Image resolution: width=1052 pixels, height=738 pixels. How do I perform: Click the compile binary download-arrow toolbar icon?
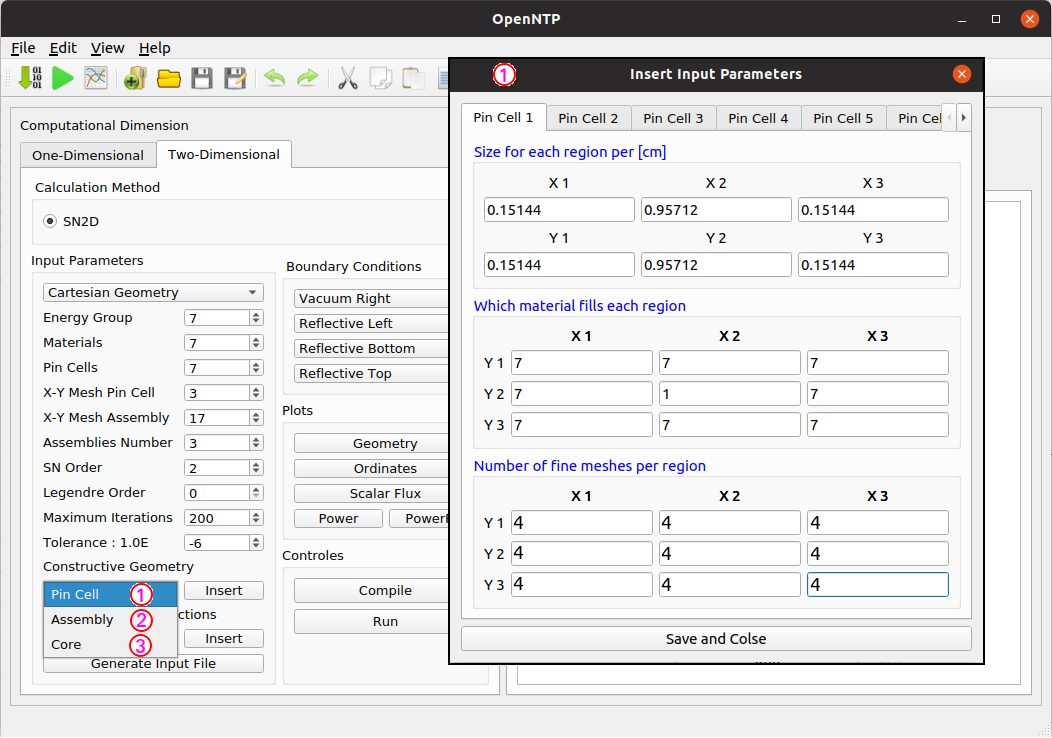30,78
